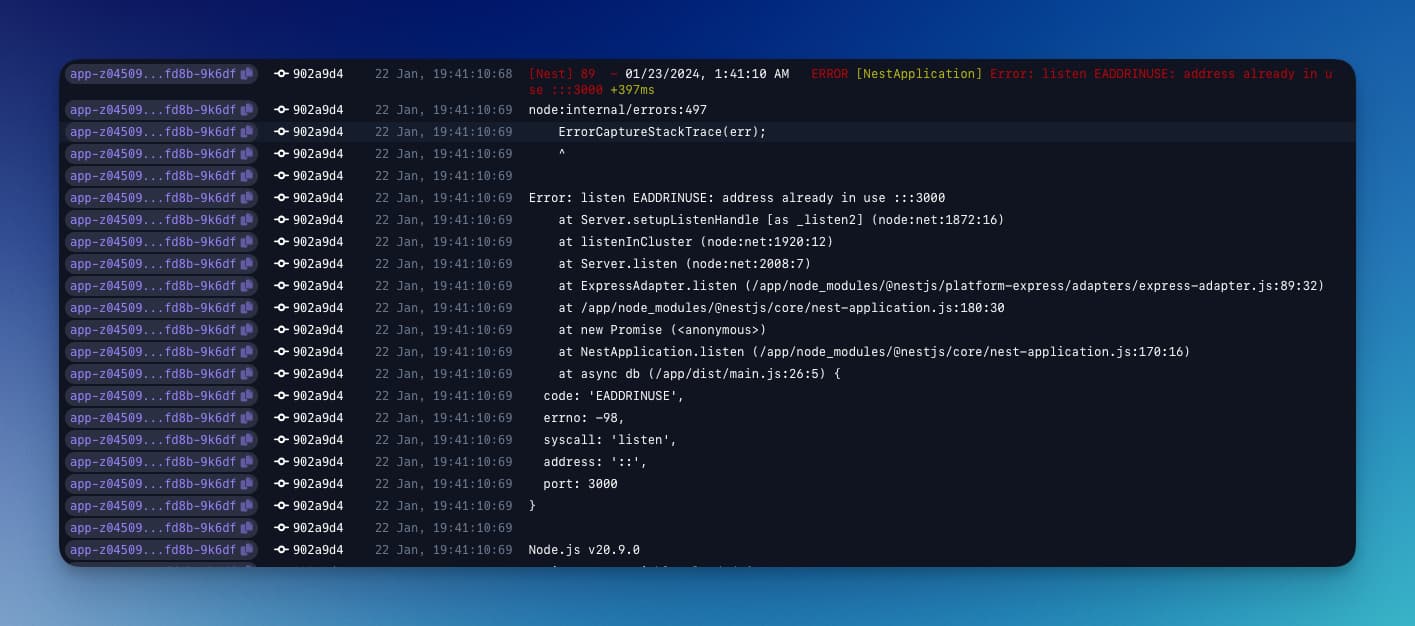Open commit 902a9d4 on async db row
Viewport: 1415px width, 626px height.
[309, 374]
